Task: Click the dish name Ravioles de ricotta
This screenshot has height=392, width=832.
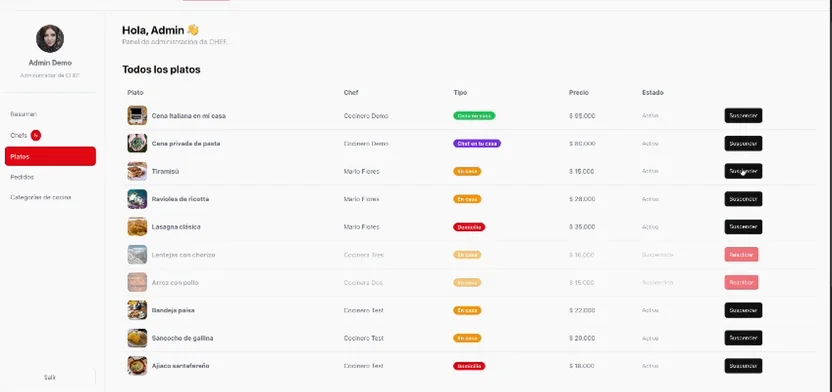Action: point(180,199)
